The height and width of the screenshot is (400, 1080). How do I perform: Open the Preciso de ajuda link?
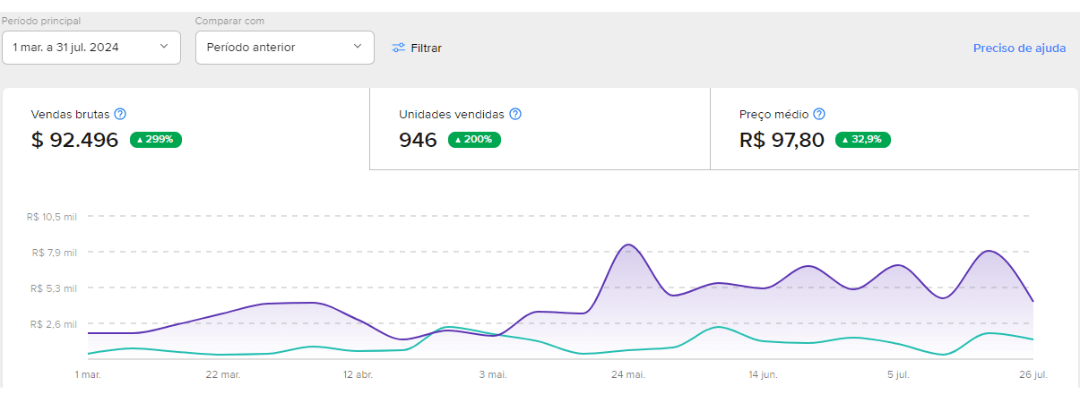1019,48
